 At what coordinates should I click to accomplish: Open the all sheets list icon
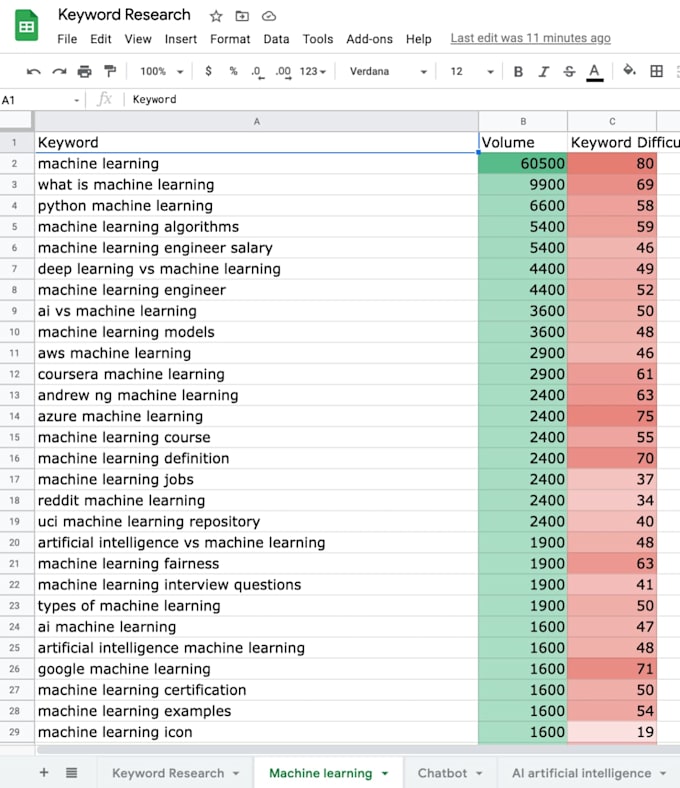pos(71,772)
